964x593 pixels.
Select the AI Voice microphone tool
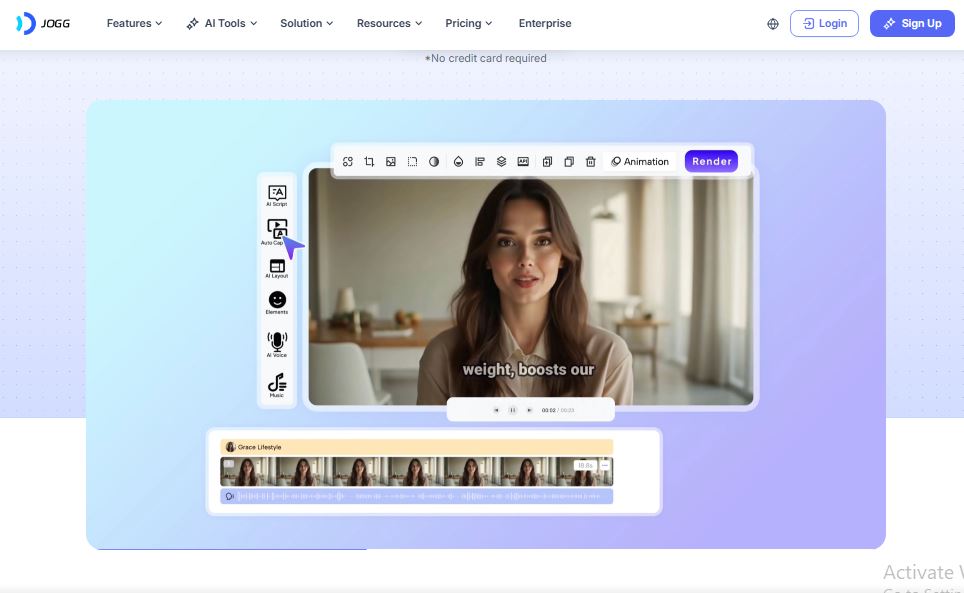(277, 343)
